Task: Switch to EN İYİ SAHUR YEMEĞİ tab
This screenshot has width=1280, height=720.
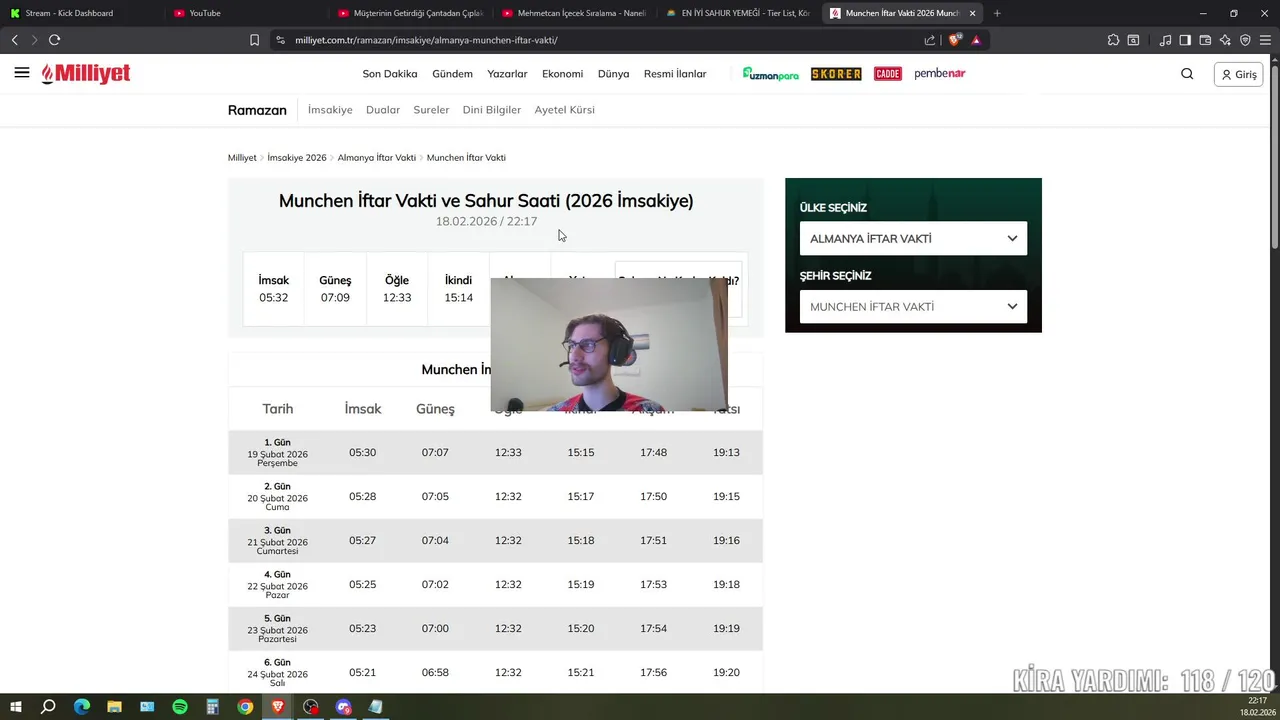Action: tap(738, 13)
